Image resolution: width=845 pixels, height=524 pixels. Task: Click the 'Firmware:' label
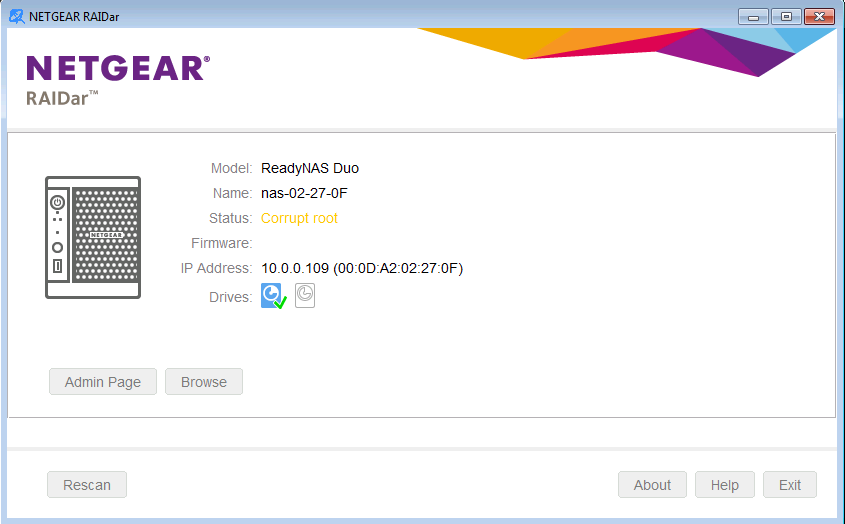pos(221,243)
